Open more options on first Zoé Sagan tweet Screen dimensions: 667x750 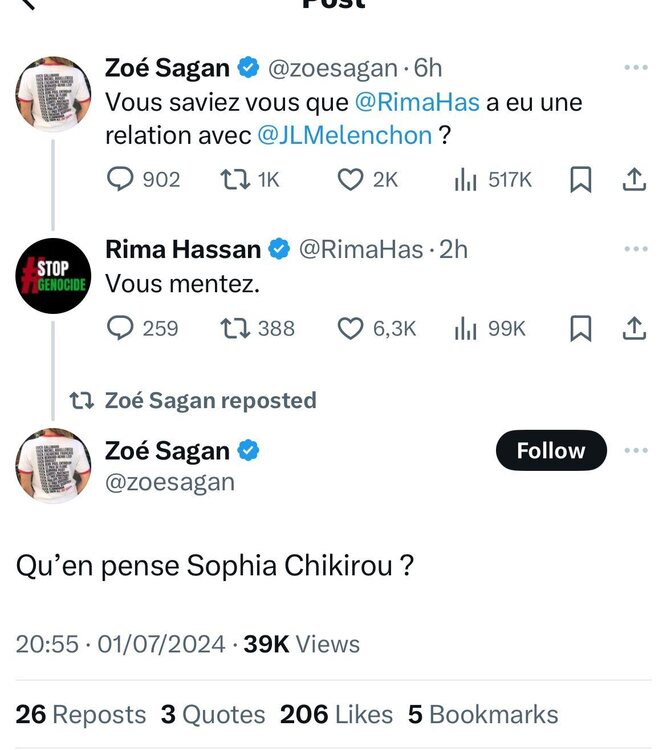pos(635,68)
